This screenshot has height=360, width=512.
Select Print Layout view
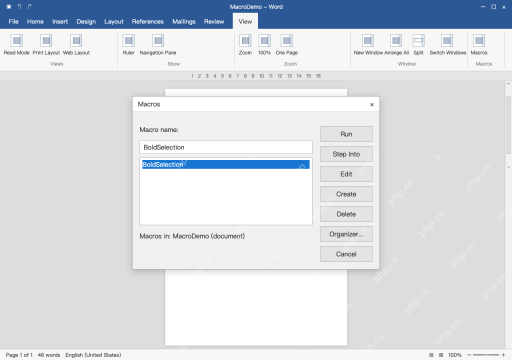tap(46, 45)
